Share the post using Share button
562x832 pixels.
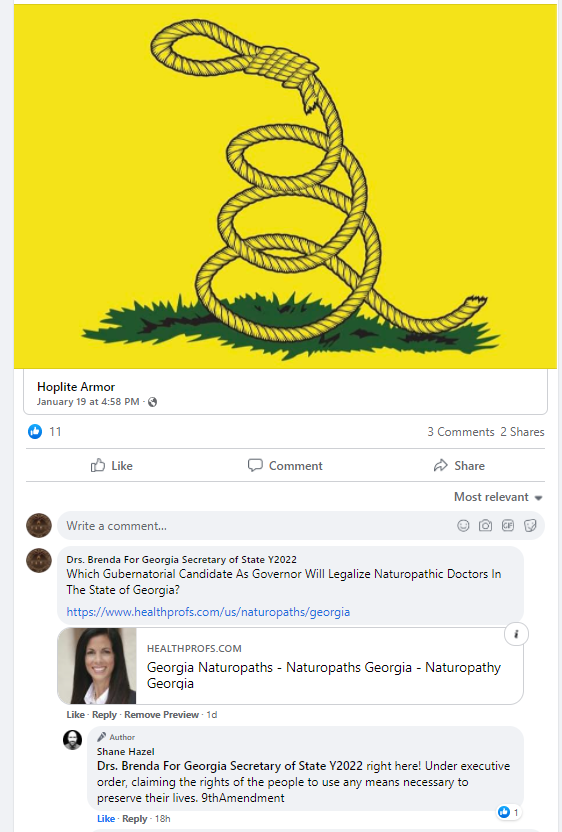(459, 466)
